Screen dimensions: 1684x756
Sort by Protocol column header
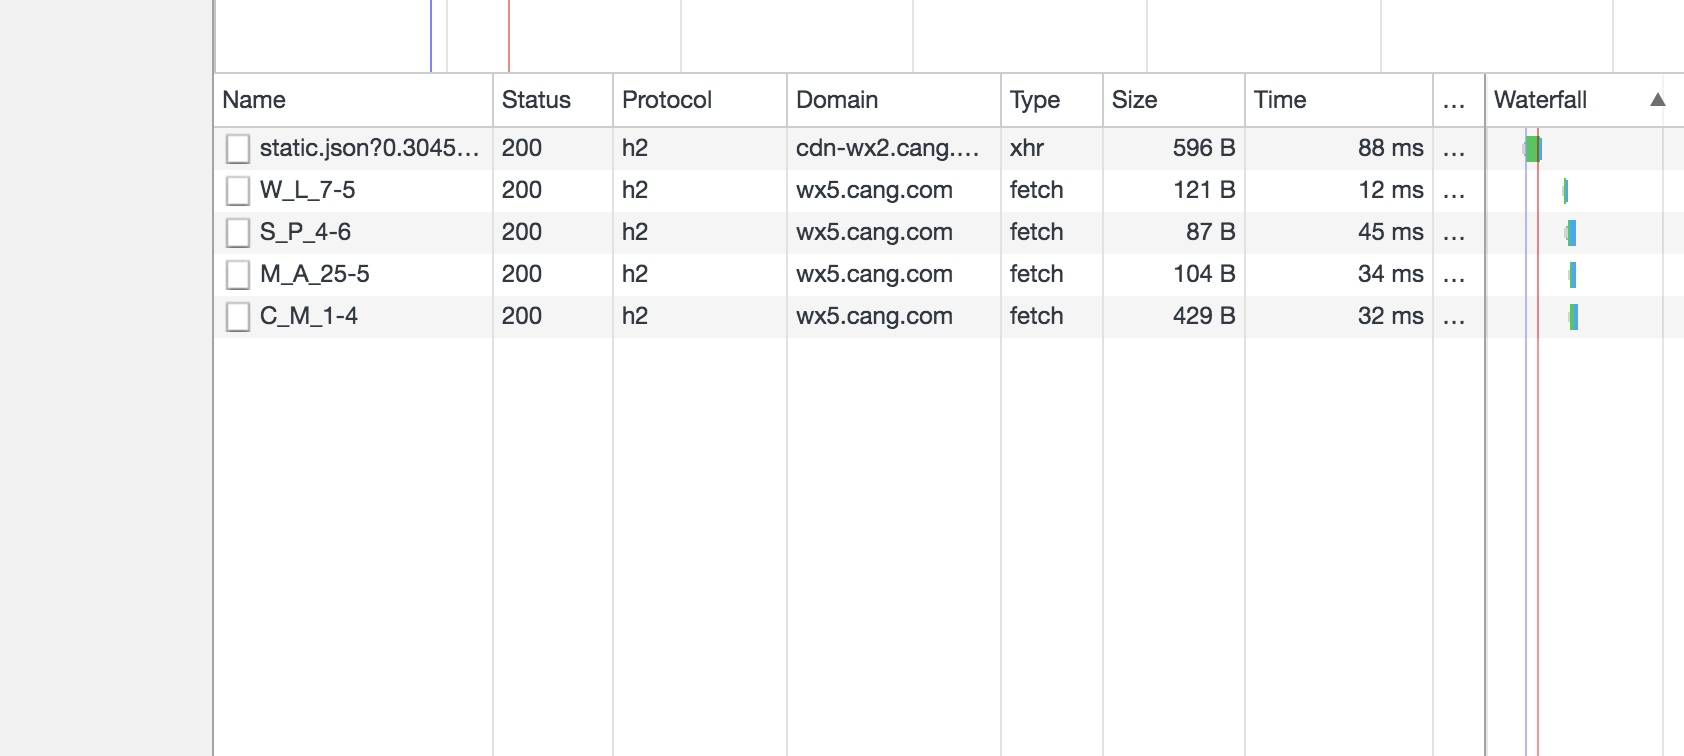click(667, 100)
